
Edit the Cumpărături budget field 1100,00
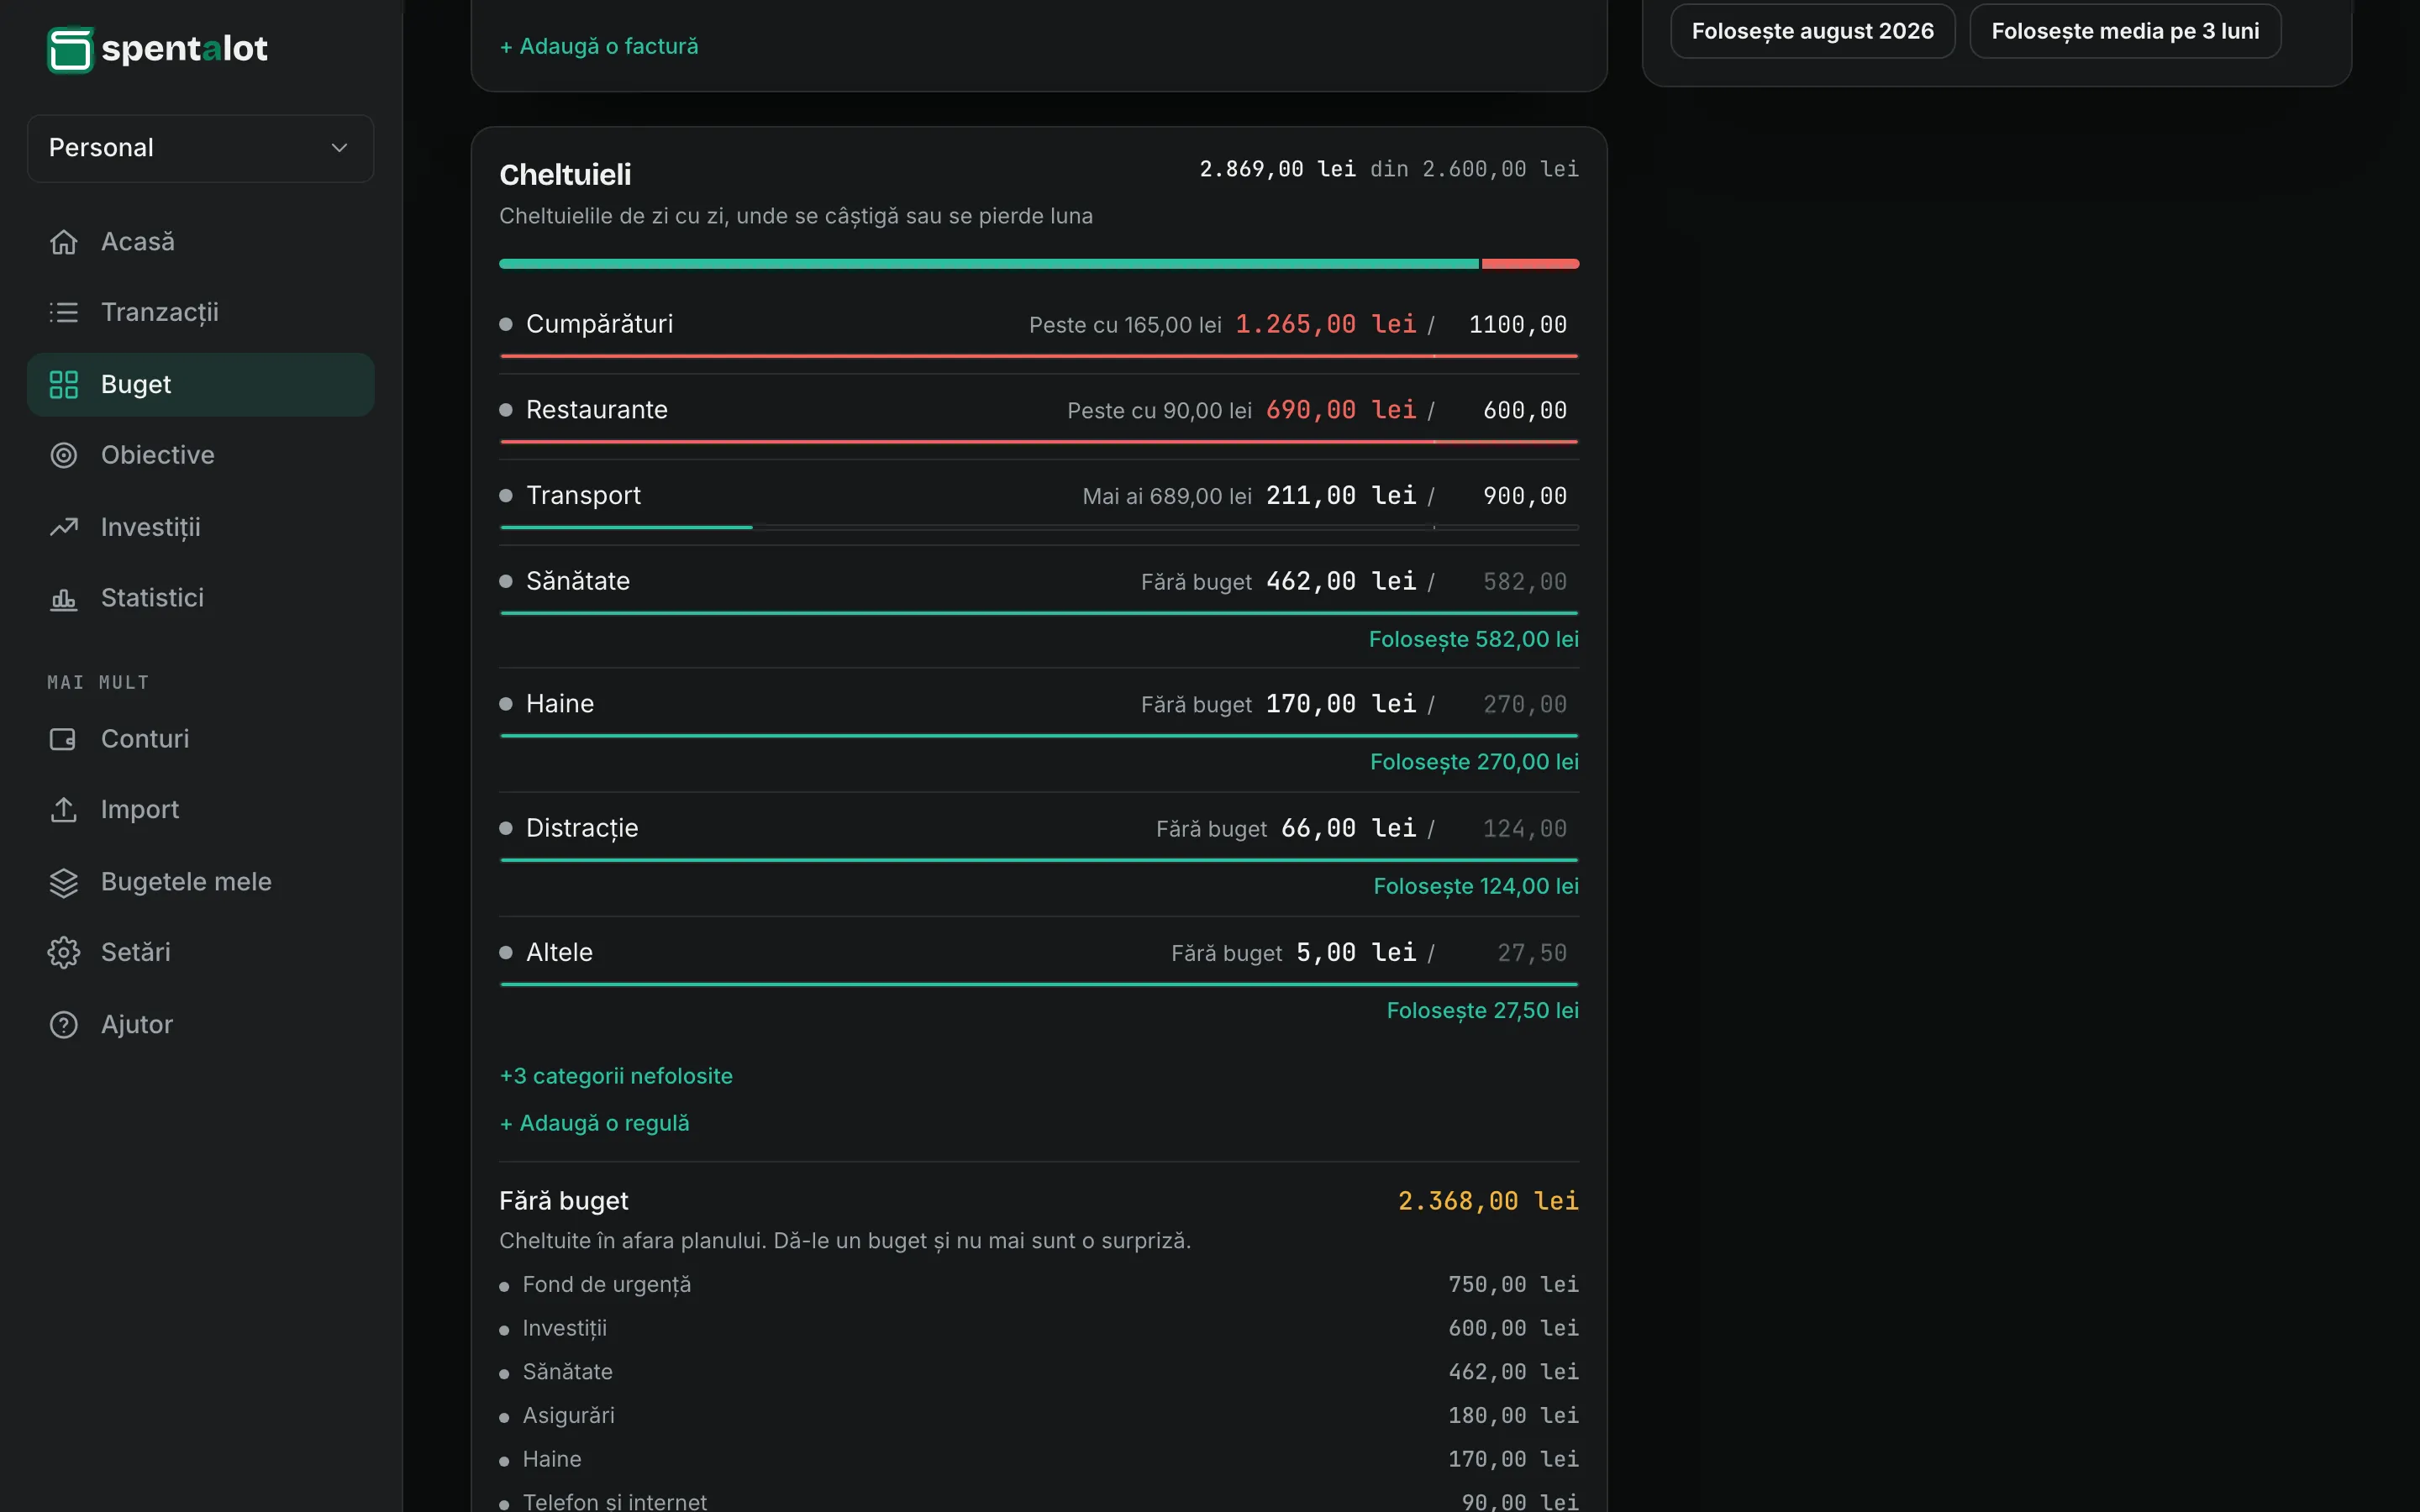point(1510,325)
